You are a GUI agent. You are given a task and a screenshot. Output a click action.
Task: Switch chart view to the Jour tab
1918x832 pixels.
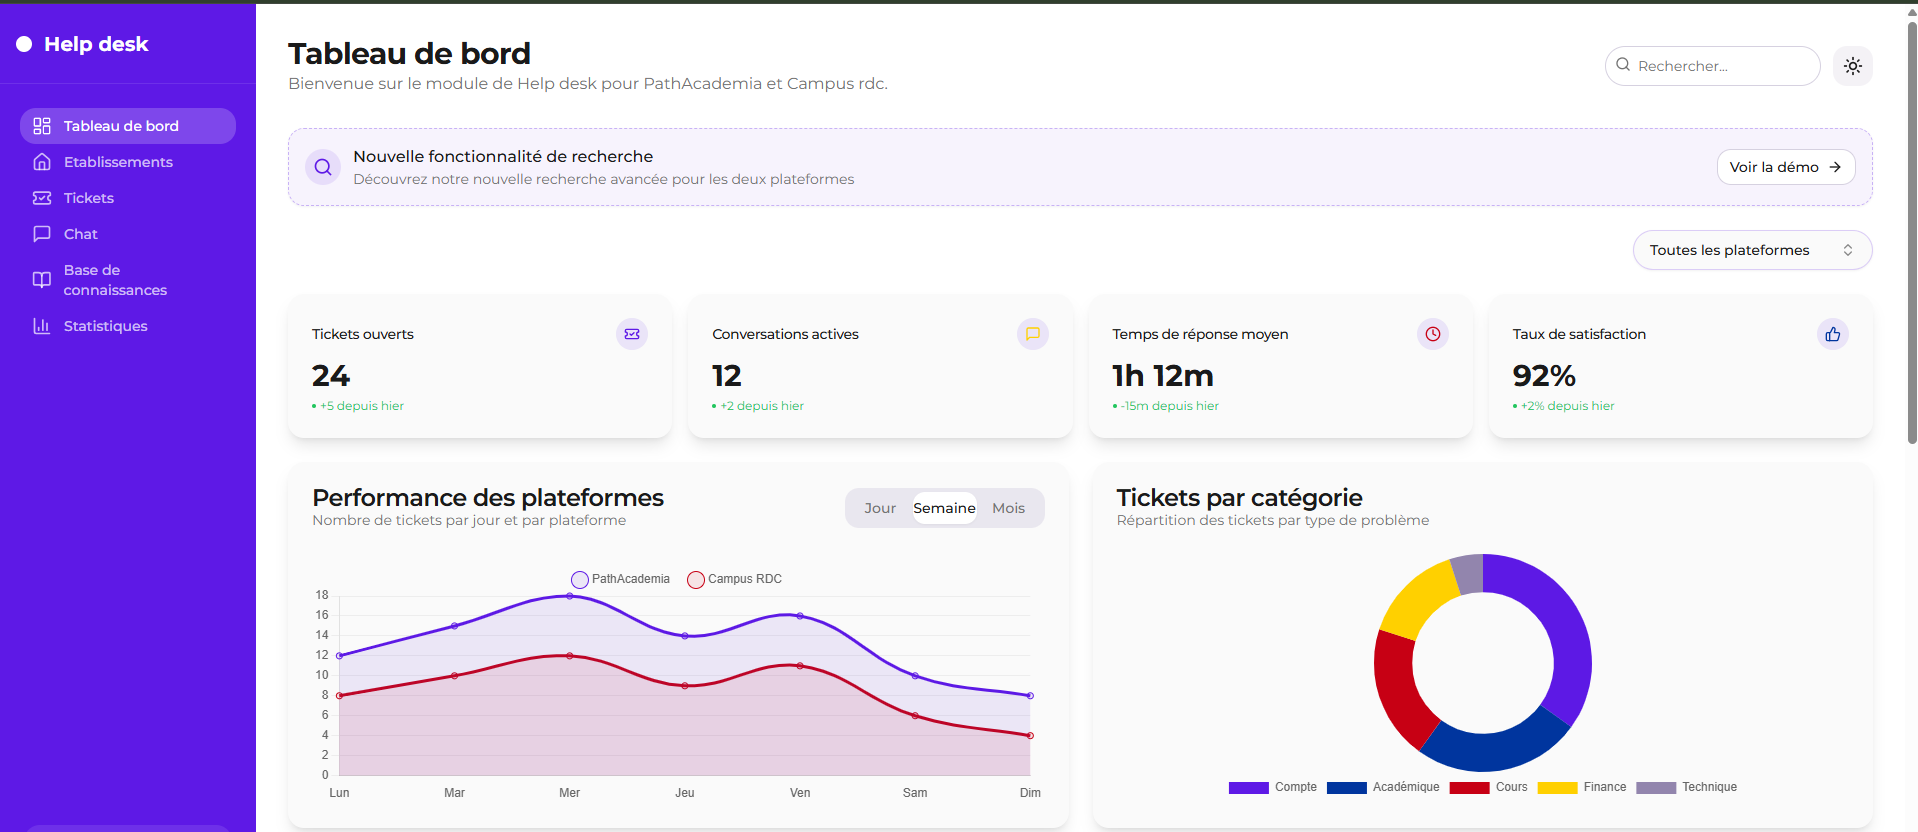coord(880,508)
